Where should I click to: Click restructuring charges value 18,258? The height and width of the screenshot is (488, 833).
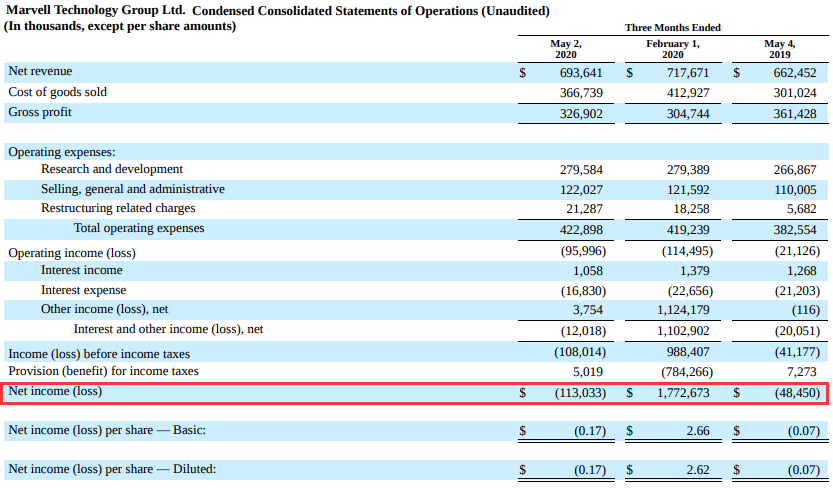[x=691, y=209]
